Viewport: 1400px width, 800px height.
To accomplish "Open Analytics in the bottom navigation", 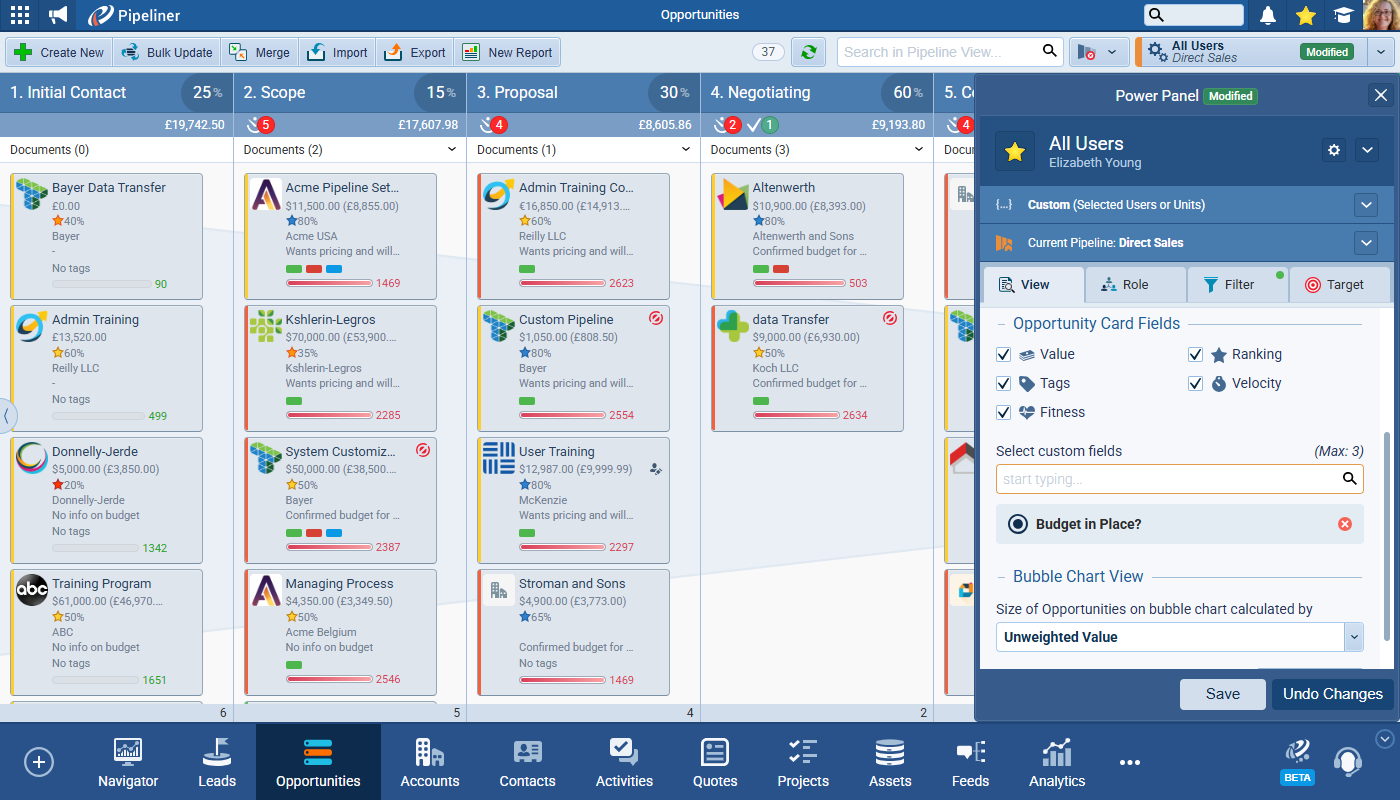I will (x=1056, y=763).
